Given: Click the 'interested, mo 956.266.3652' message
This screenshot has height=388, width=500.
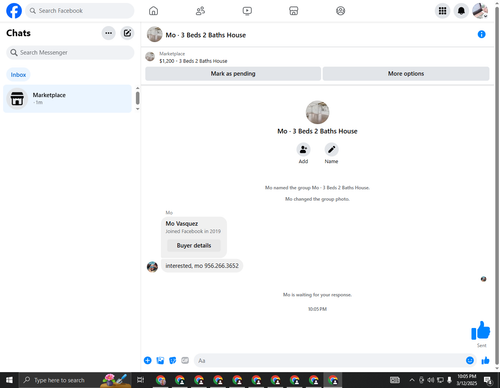Looking at the screenshot, I should pyautogui.click(x=202, y=266).
